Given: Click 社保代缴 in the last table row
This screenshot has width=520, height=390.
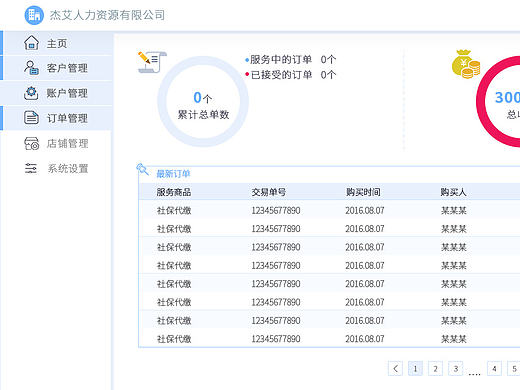Looking at the screenshot, I should coord(174,339).
